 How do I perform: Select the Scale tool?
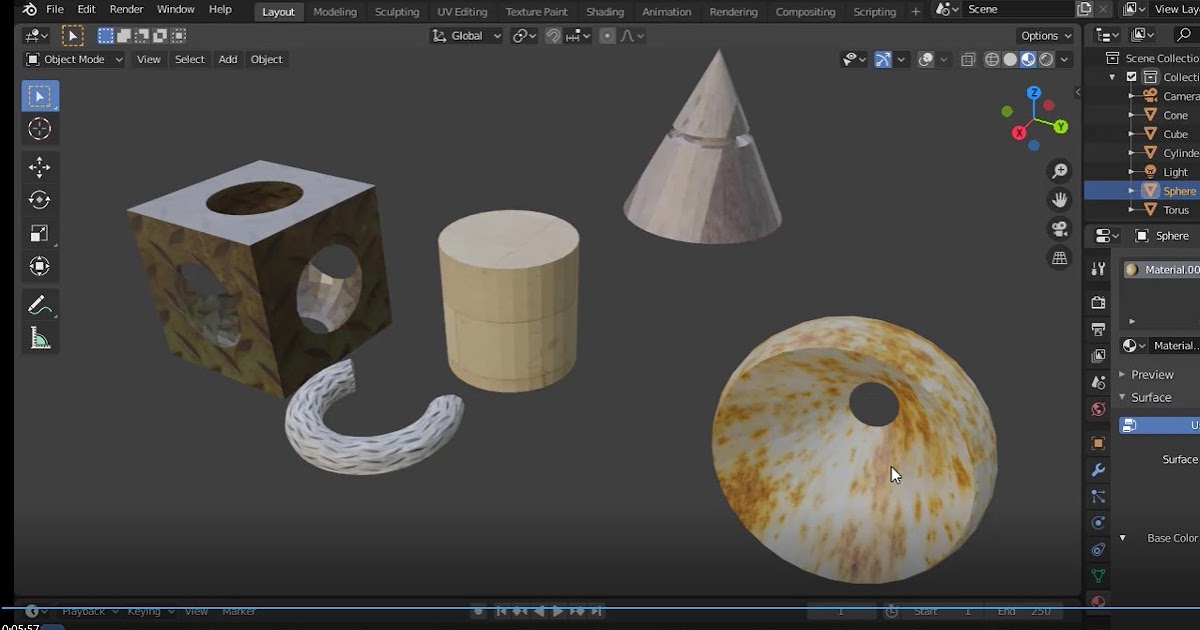[x=39, y=232]
